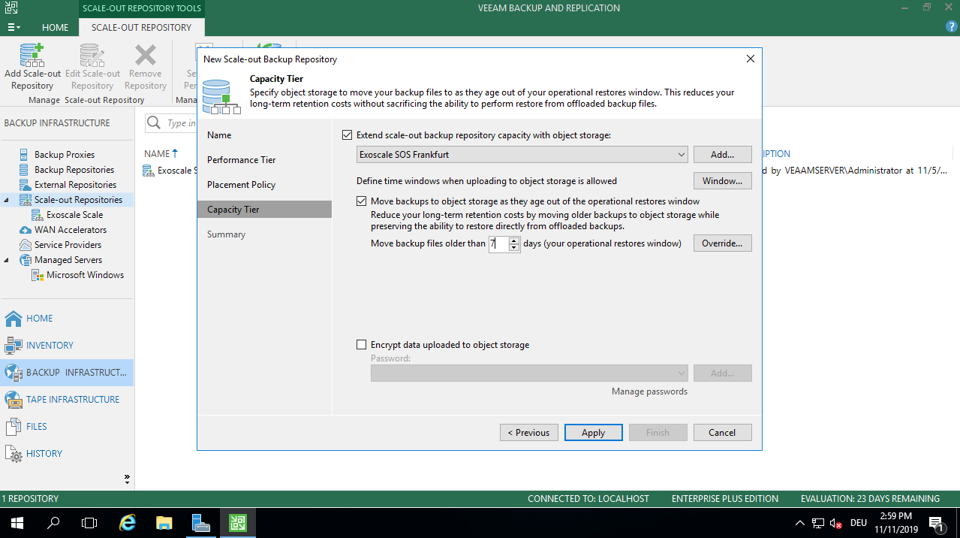Image resolution: width=960 pixels, height=538 pixels.
Task: Collapse the Scale-out Repositories tree node
Action: click(x=8, y=200)
